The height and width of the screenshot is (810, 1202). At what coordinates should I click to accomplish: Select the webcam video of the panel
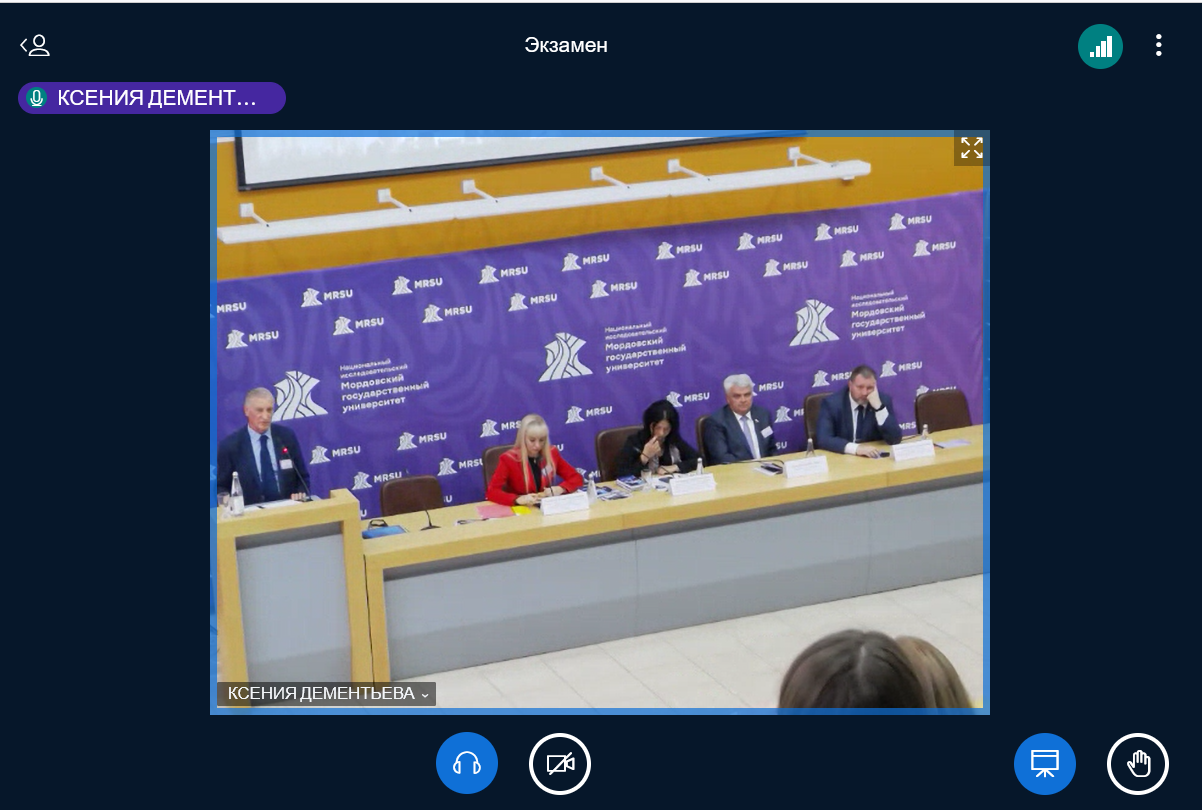pos(600,422)
